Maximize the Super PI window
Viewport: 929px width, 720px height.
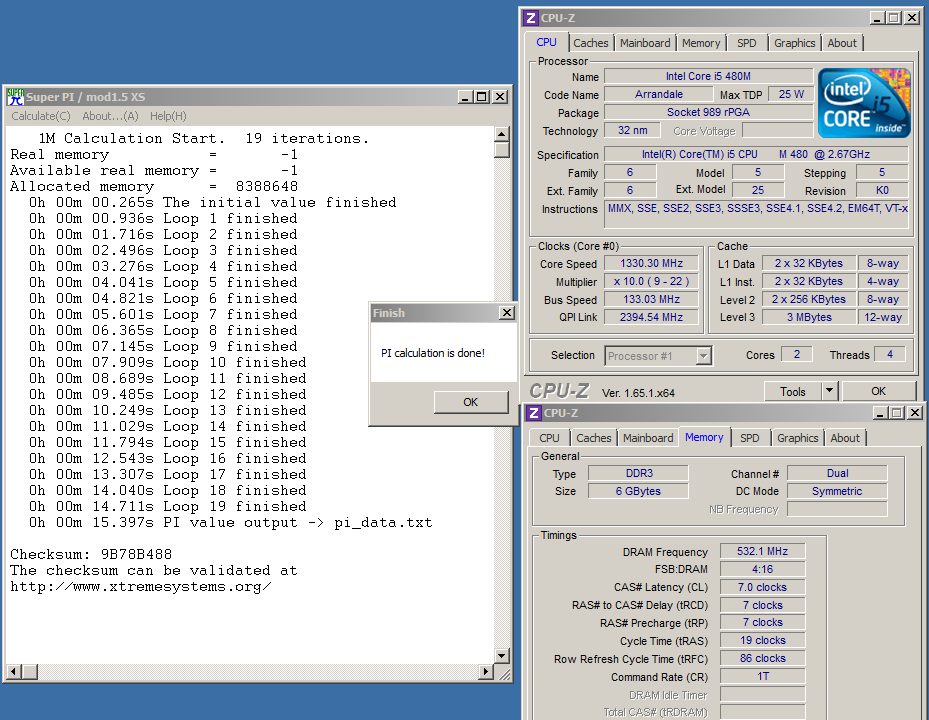pyautogui.click(x=482, y=97)
